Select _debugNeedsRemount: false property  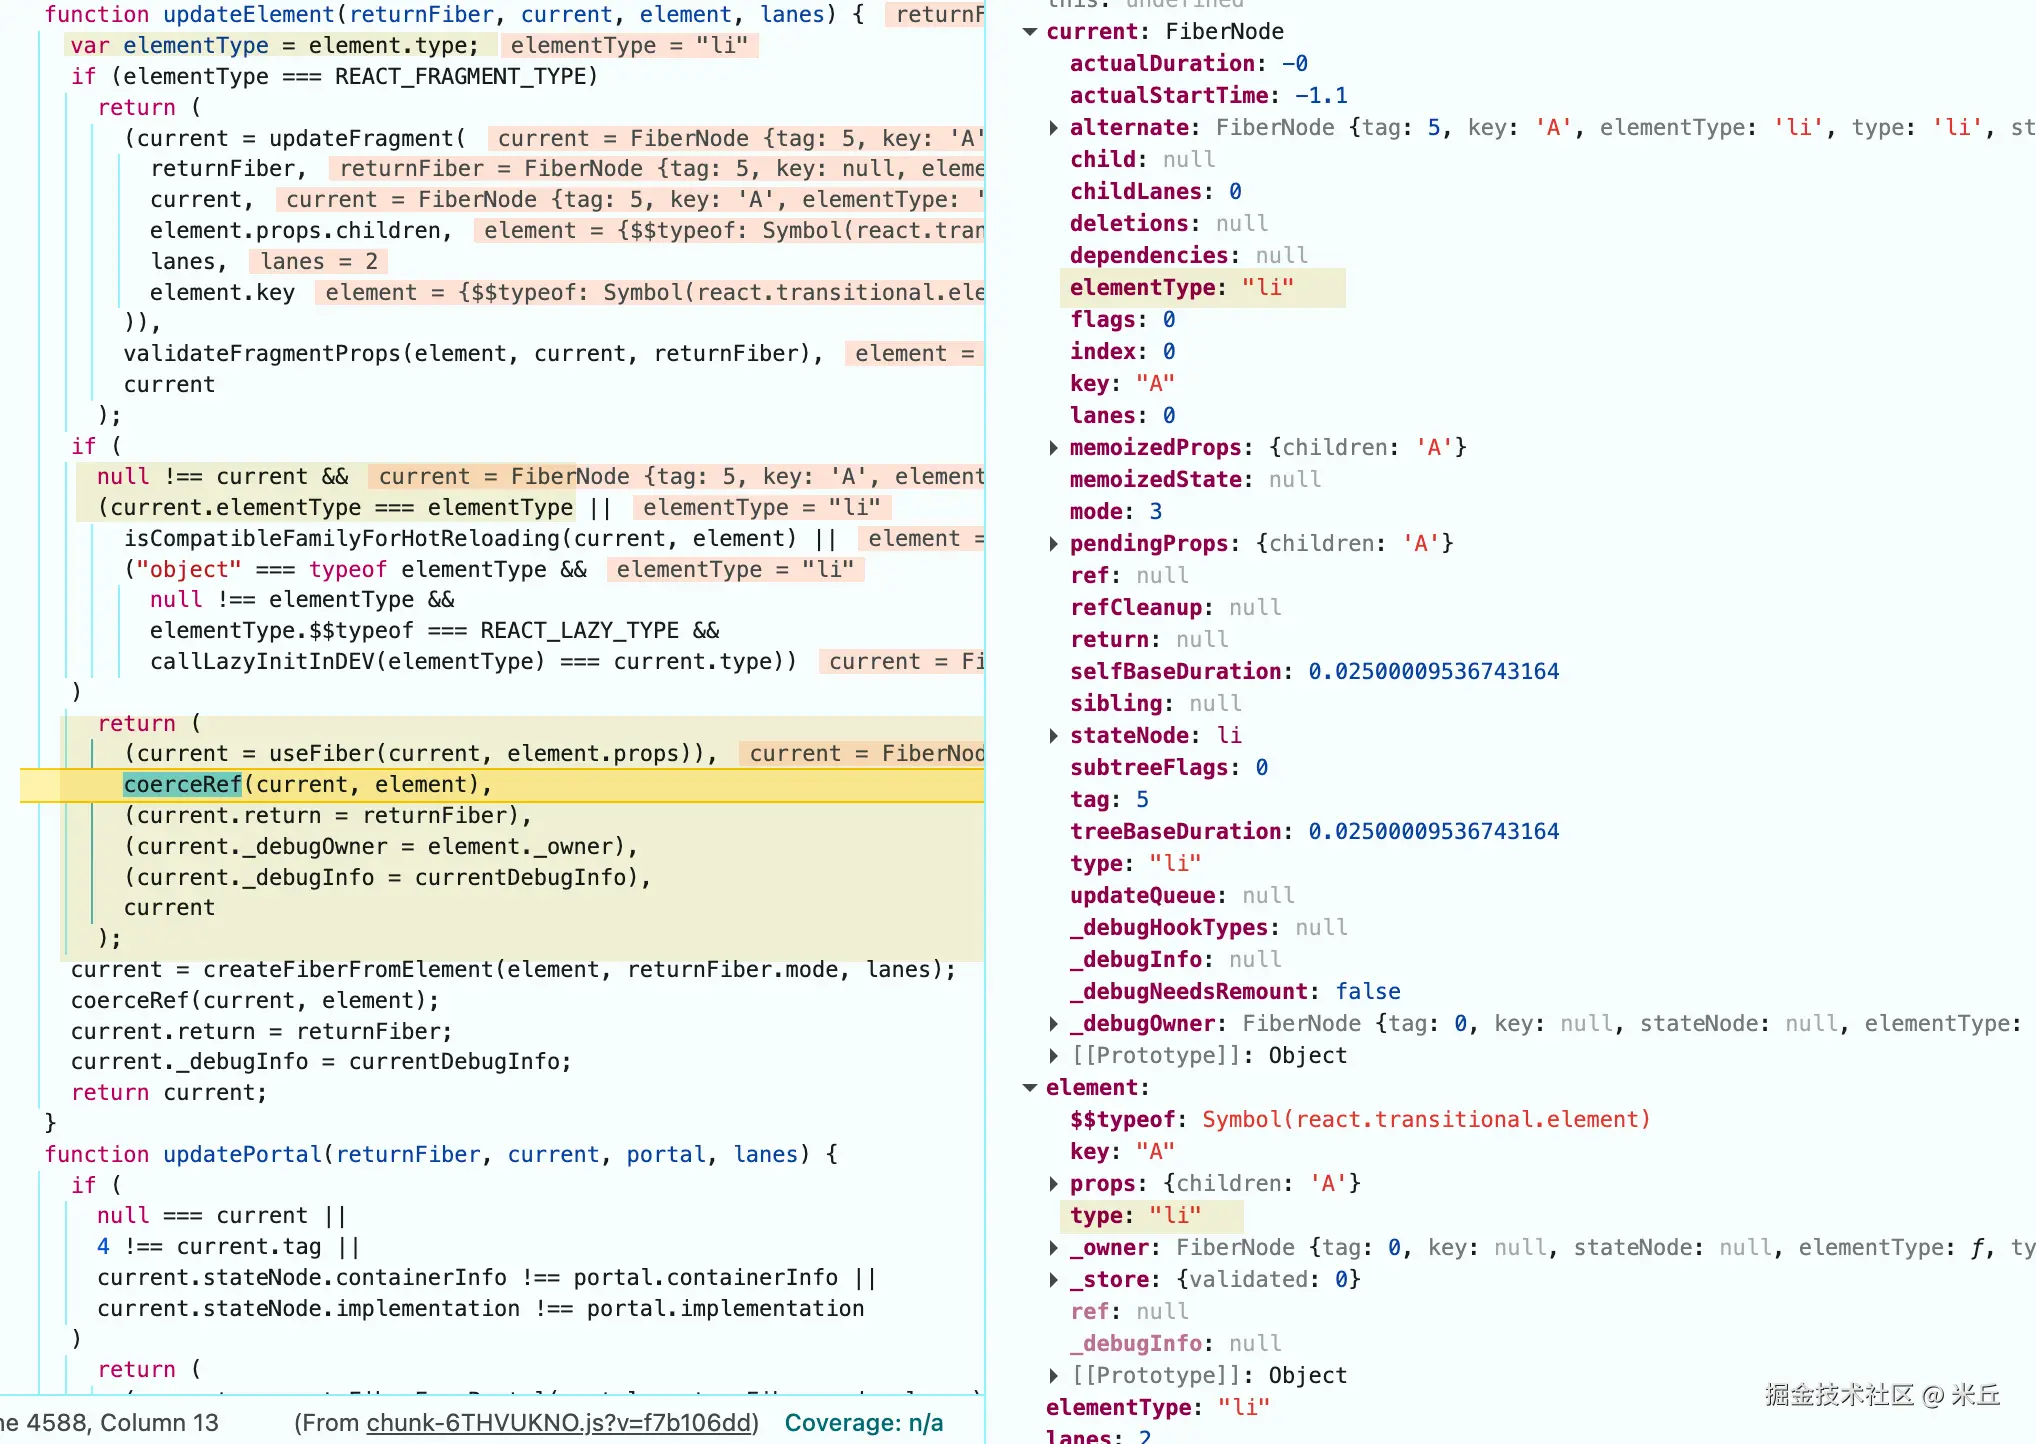tap(1235, 992)
